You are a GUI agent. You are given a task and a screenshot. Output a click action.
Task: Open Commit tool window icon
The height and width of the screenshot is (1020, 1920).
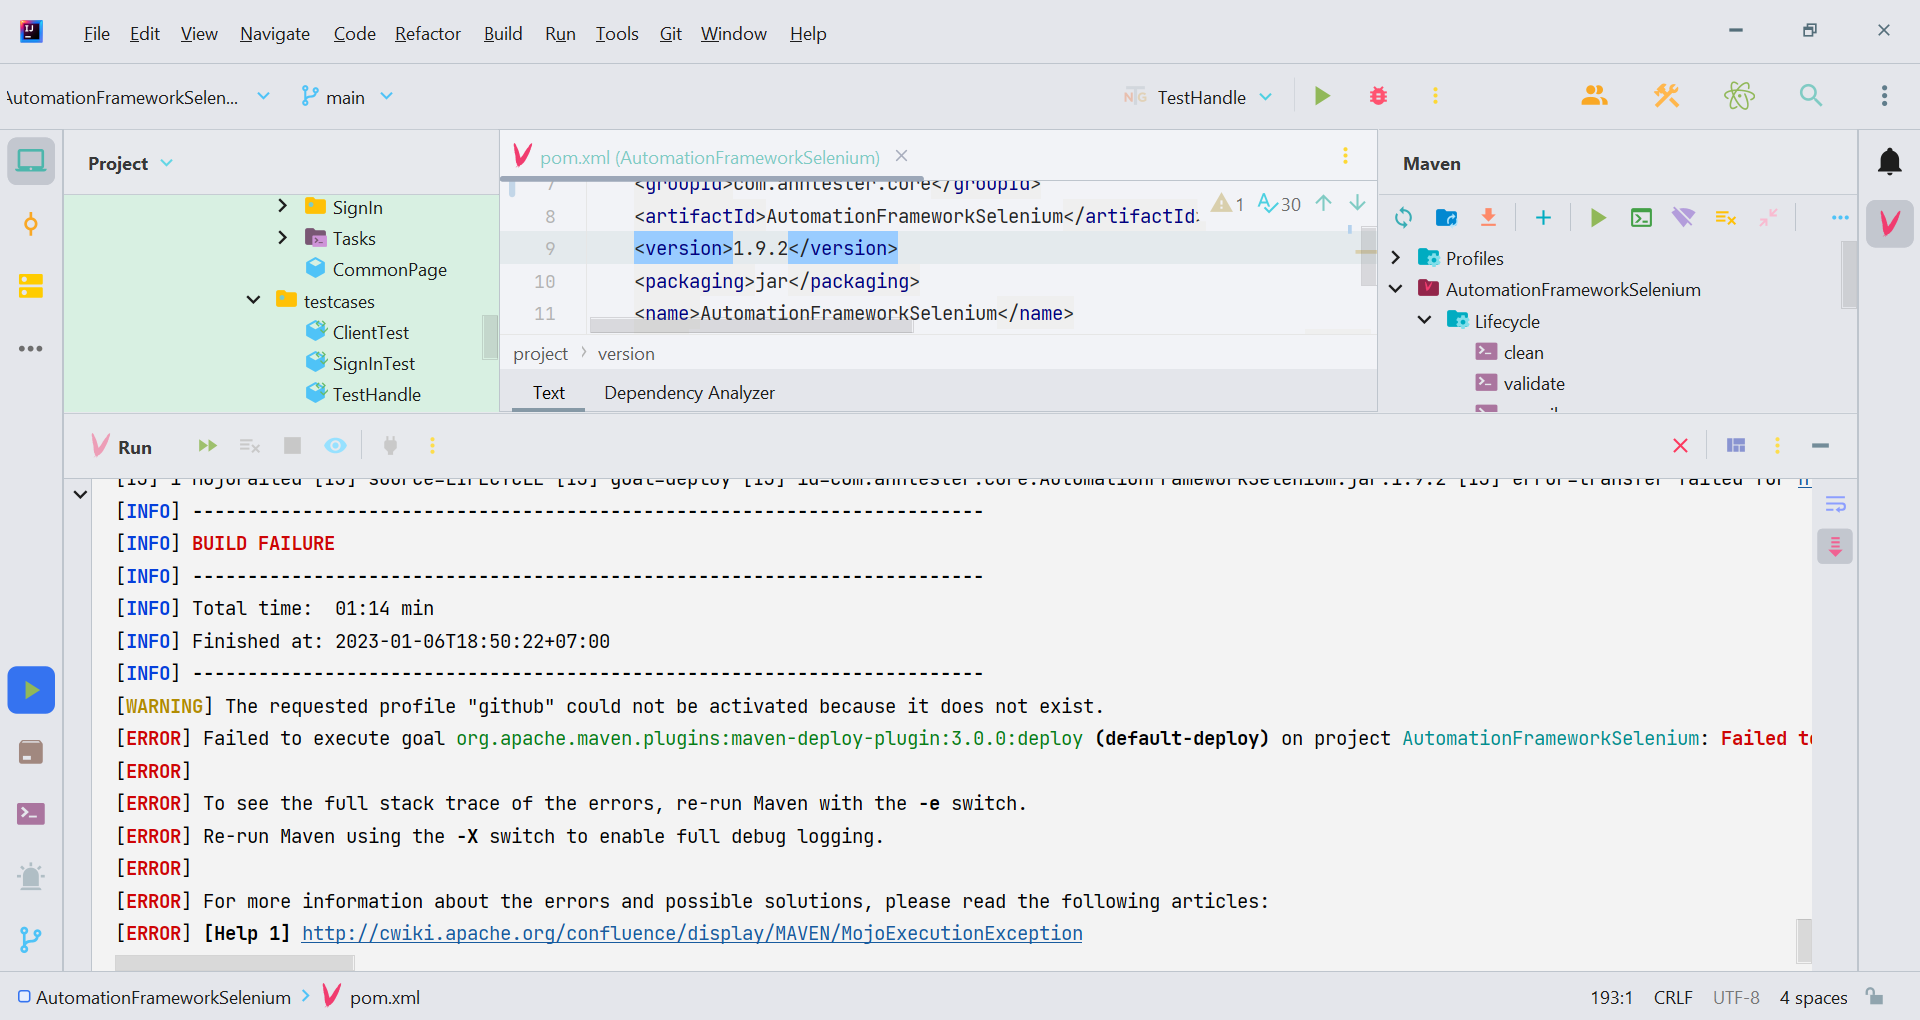[31, 224]
